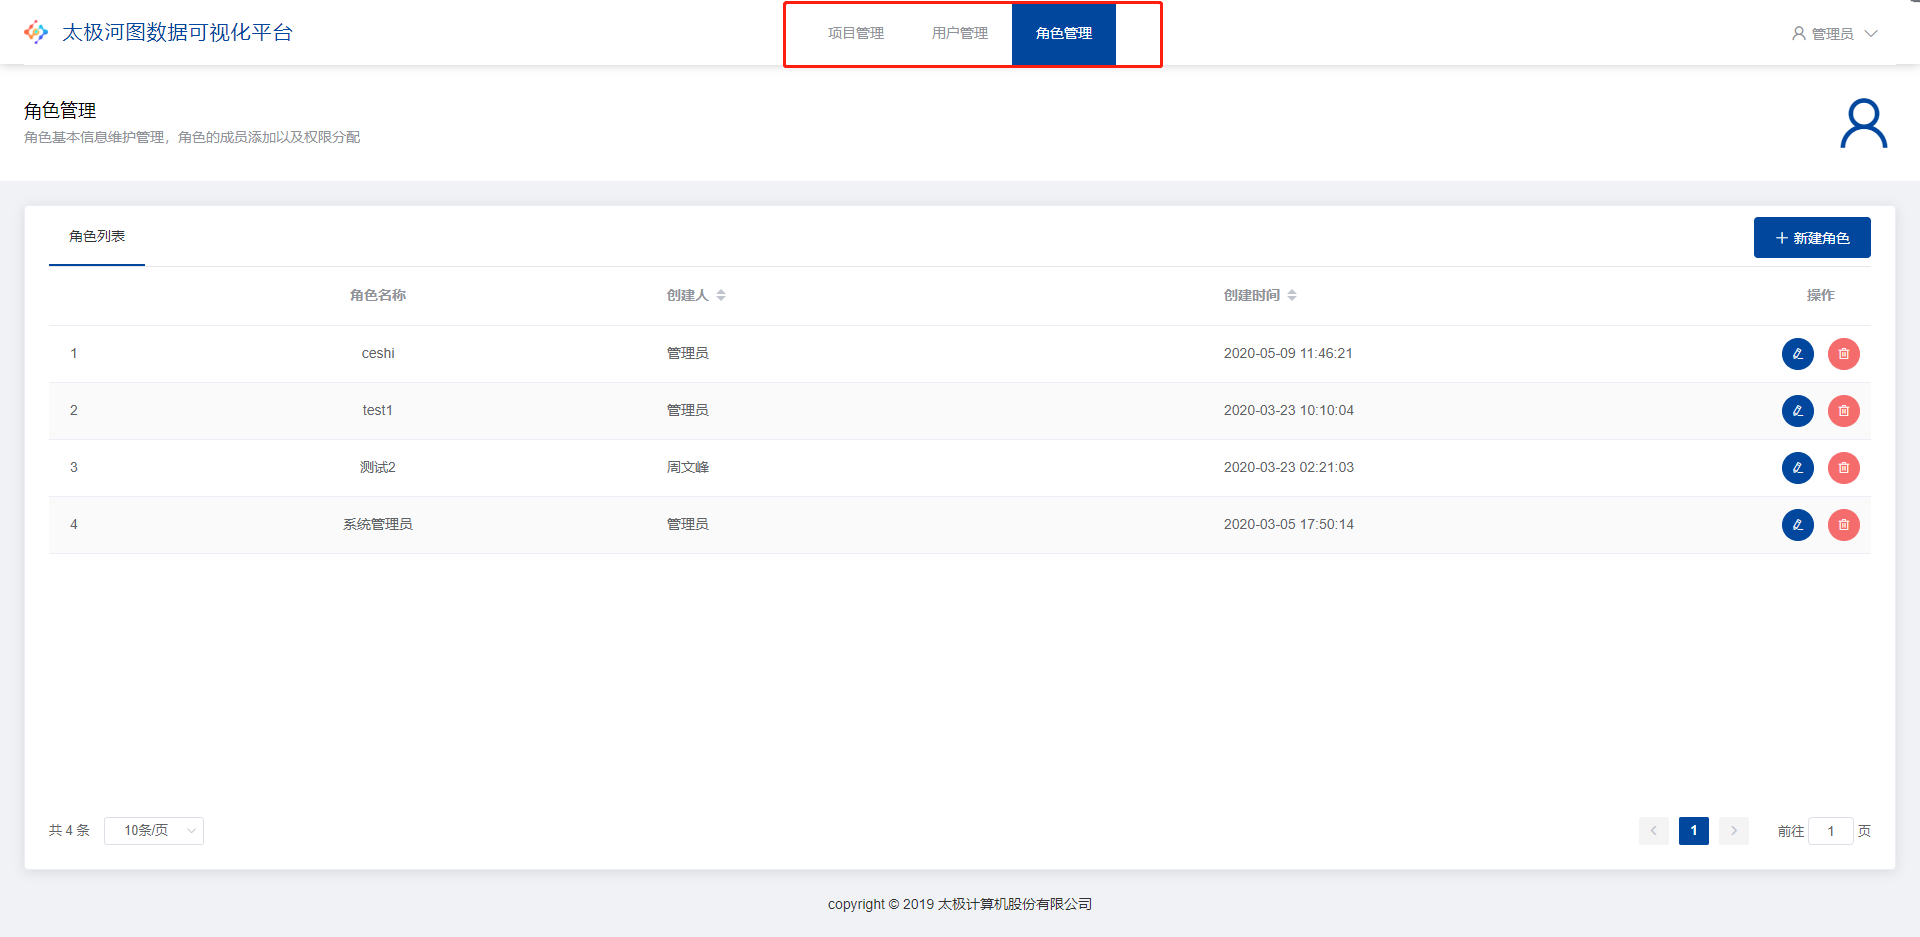
Task: Click date 2020-03-23 02:21:03
Action: pos(1289,468)
